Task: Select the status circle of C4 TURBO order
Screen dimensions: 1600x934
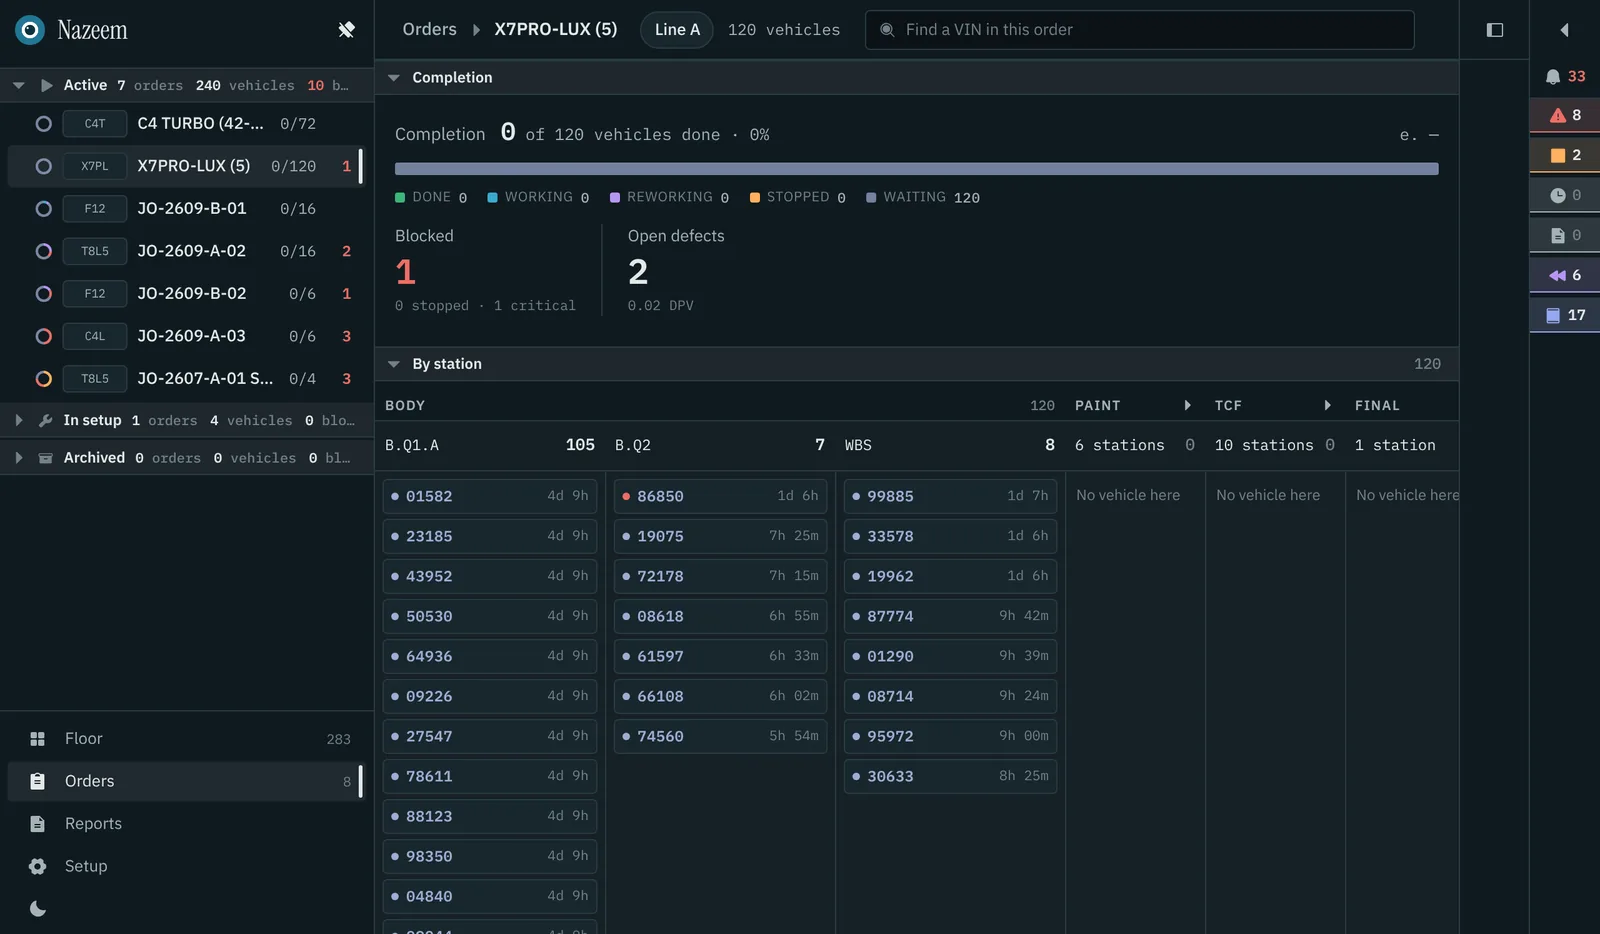Action: (43, 124)
